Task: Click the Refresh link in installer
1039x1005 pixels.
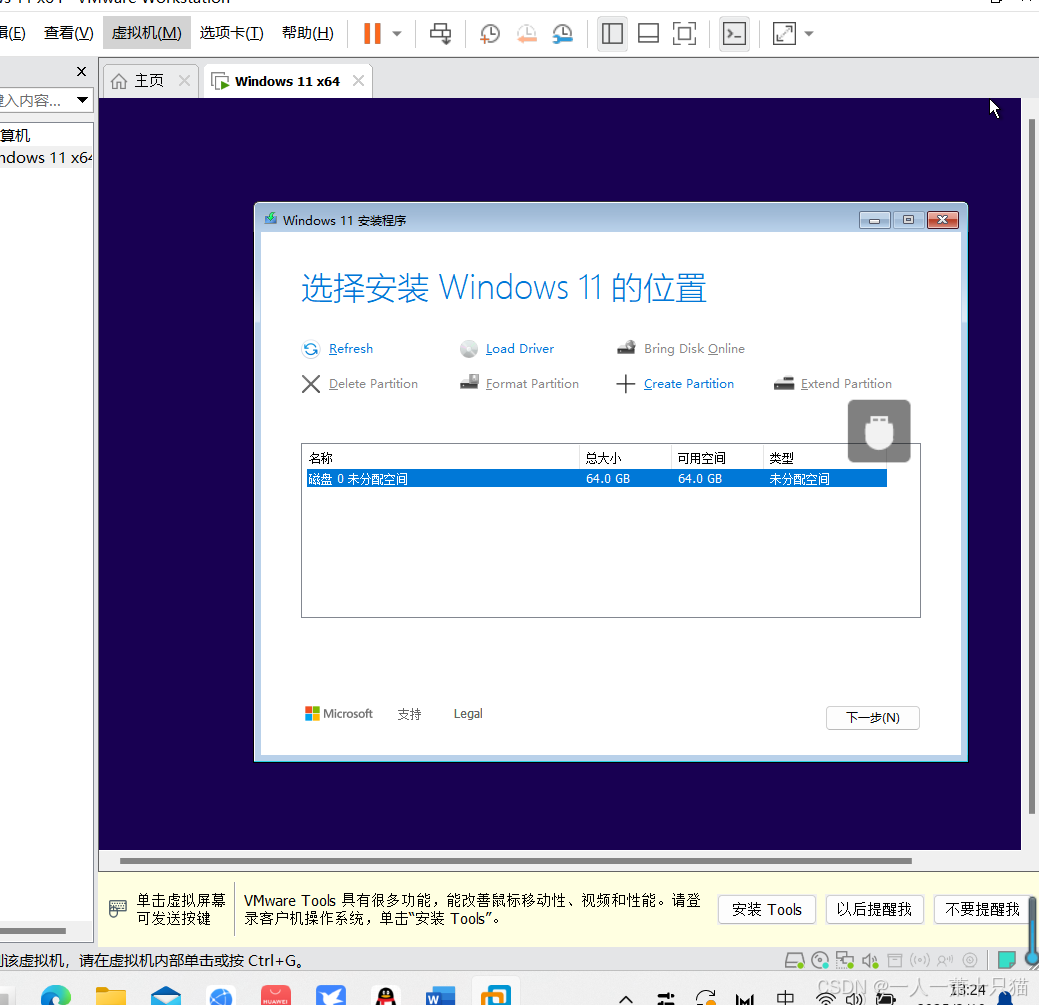Action: point(351,348)
